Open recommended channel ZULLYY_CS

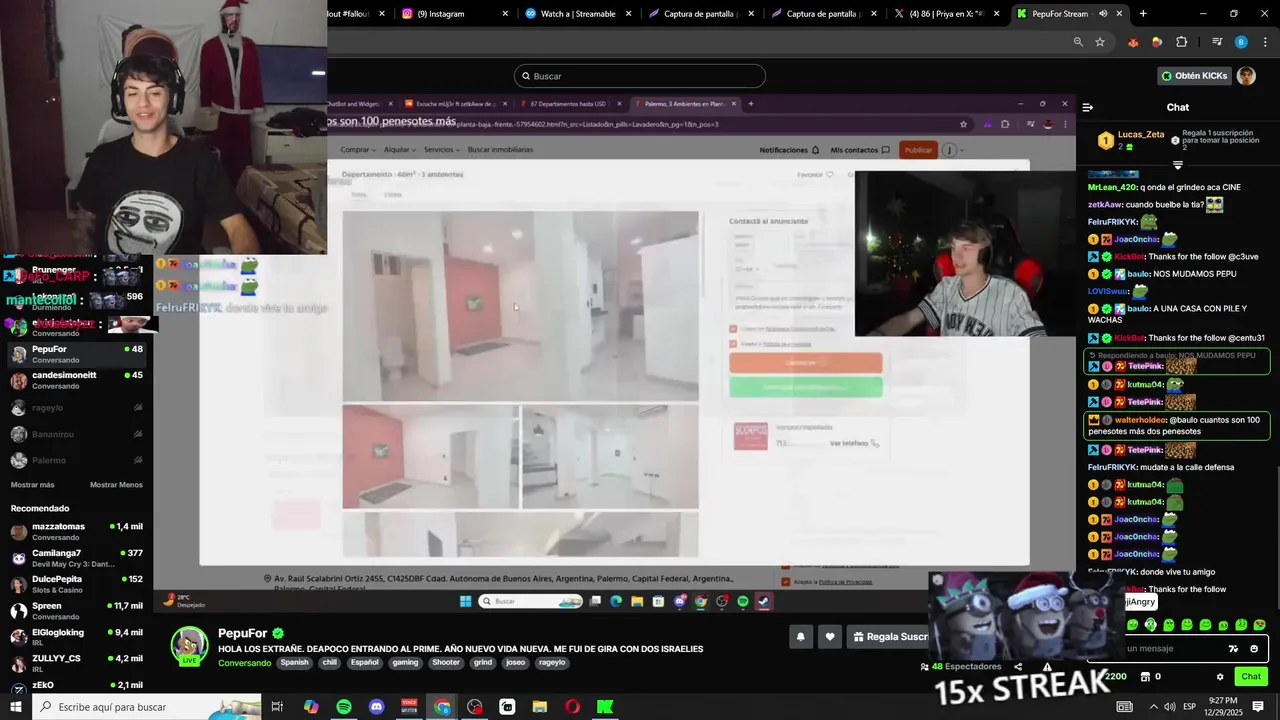(77, 664)
